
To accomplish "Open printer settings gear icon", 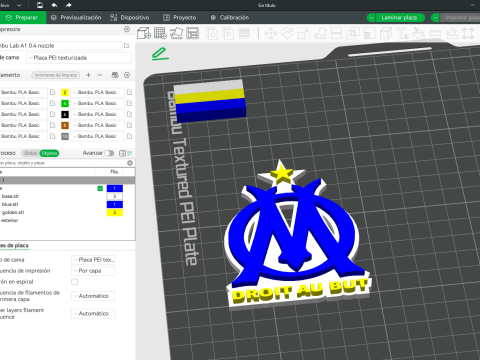I will pyautogui.click(x=127, y=29).
